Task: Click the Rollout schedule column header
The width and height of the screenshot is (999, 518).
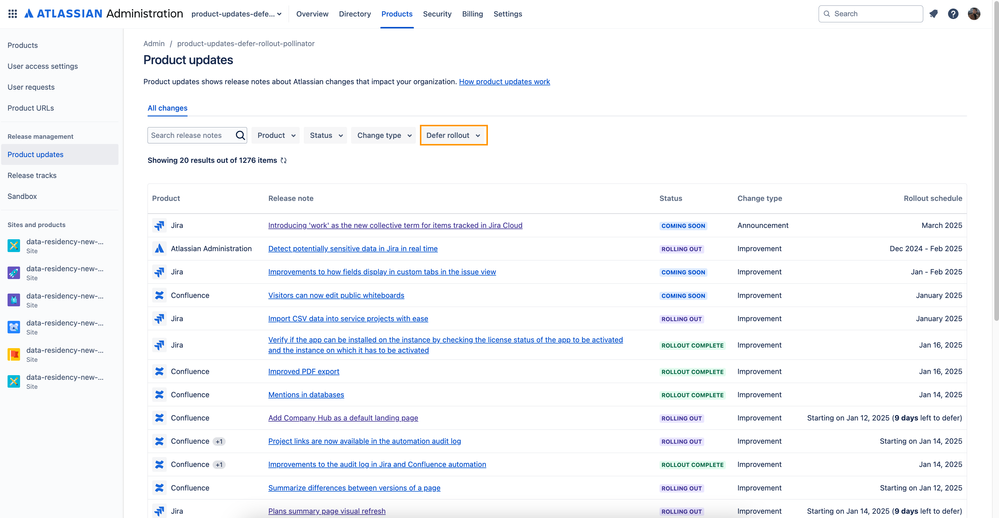Action: pyautogui.click(x=933, y=198)
